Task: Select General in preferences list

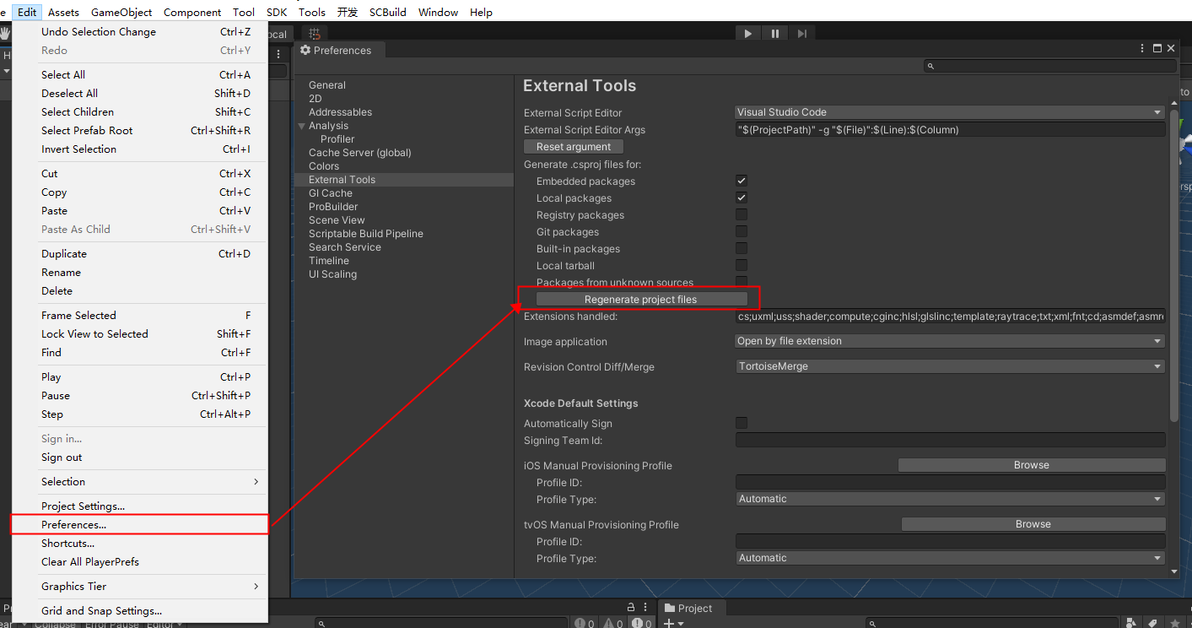Action: [x=327, y=85]
